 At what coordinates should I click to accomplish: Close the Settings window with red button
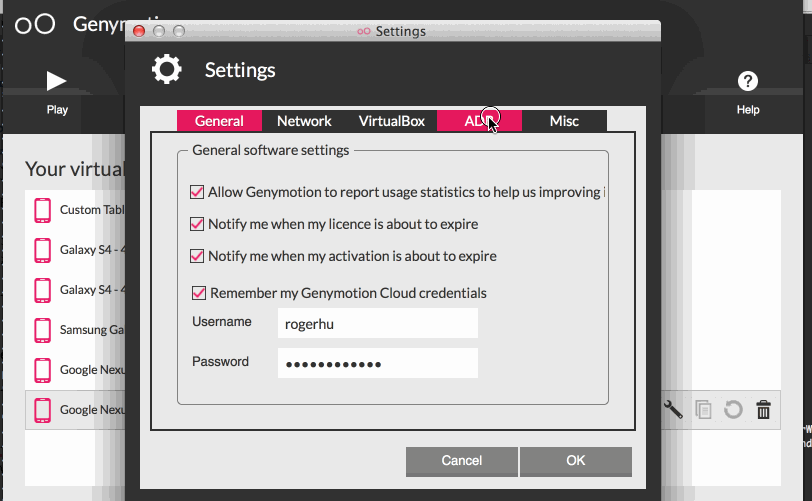point(139,31)
